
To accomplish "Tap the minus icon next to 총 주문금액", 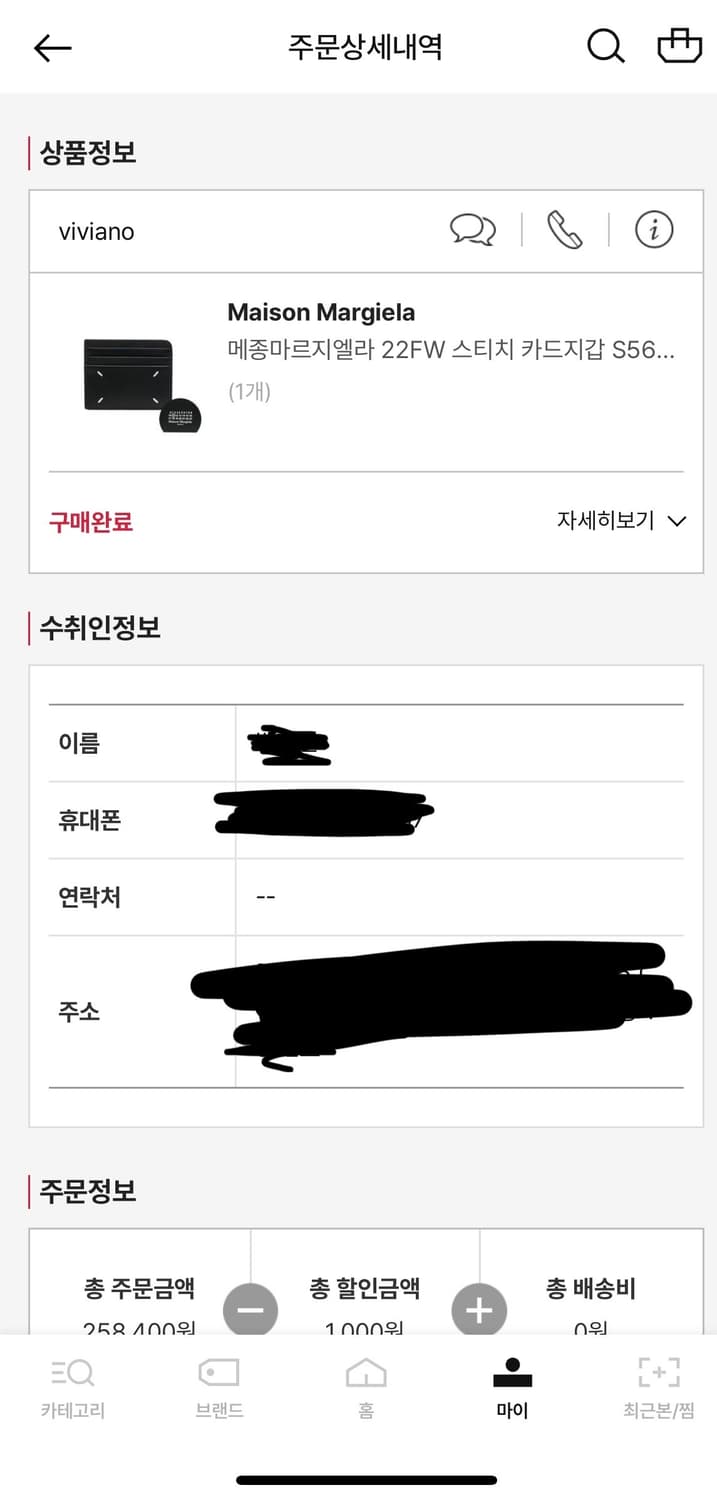I will point(251,1310).
